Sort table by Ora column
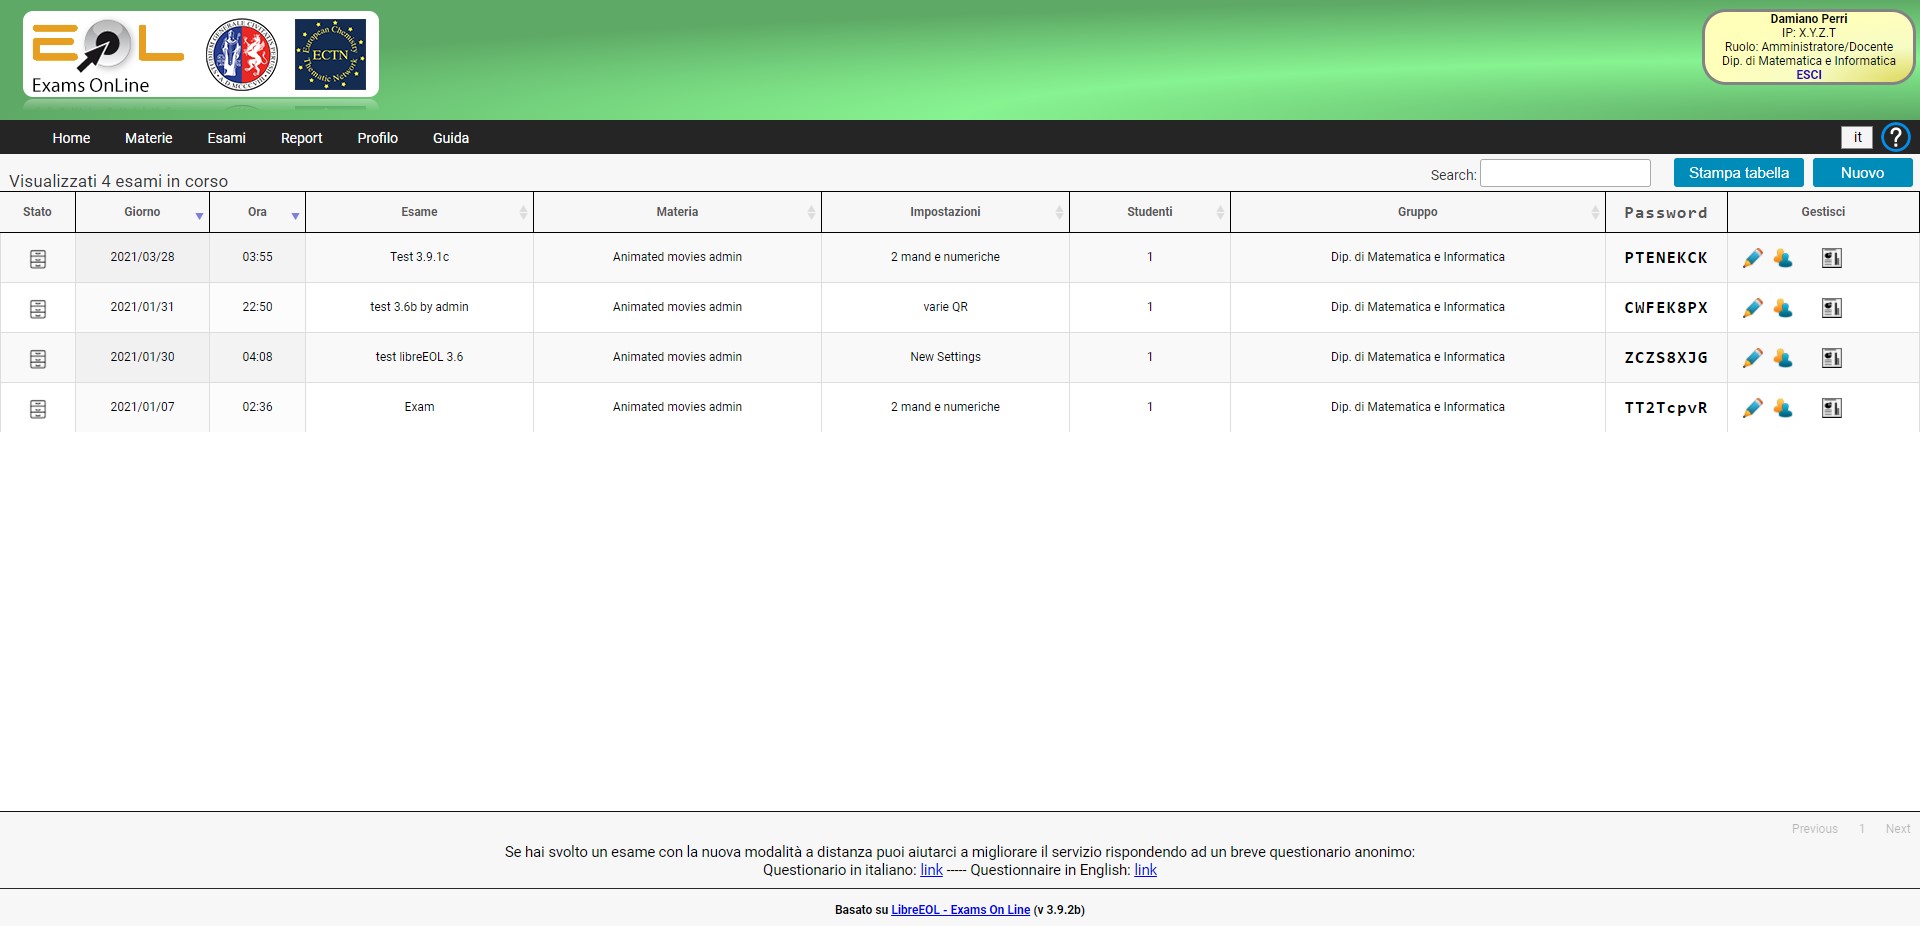Screen dimensions: 1920x926 click(257, 212)
